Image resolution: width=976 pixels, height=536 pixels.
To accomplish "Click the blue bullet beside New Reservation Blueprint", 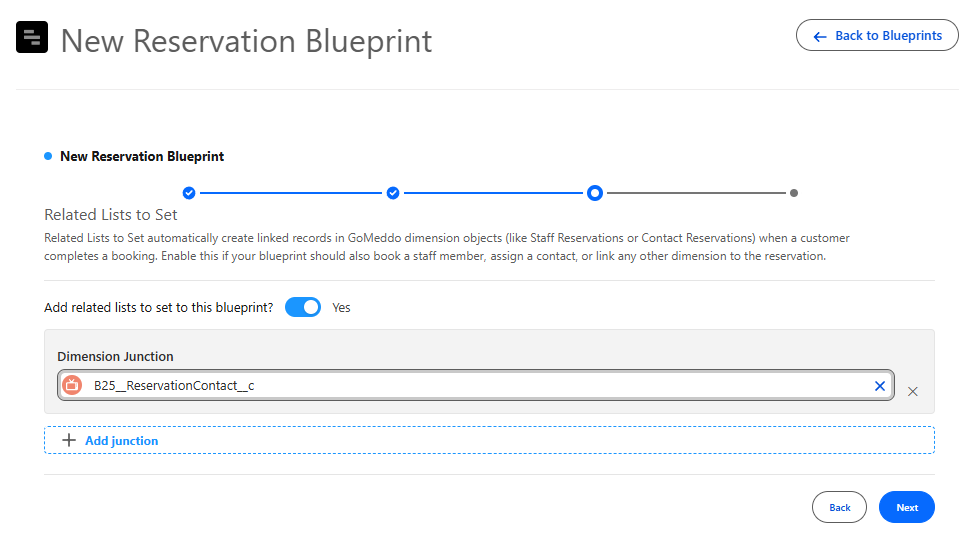I will click(x=48, y=156).
